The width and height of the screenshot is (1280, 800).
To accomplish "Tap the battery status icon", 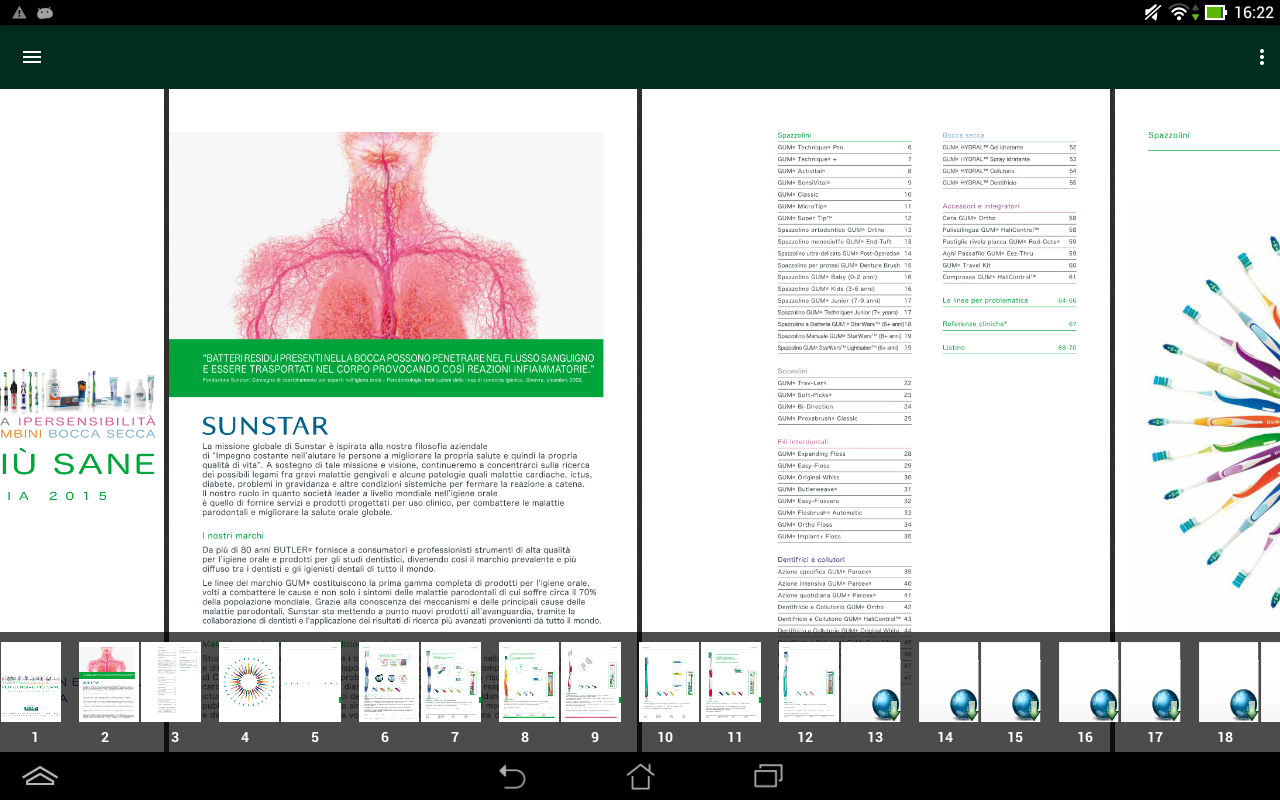I will pyautogui.click(x=1215, y=12).
